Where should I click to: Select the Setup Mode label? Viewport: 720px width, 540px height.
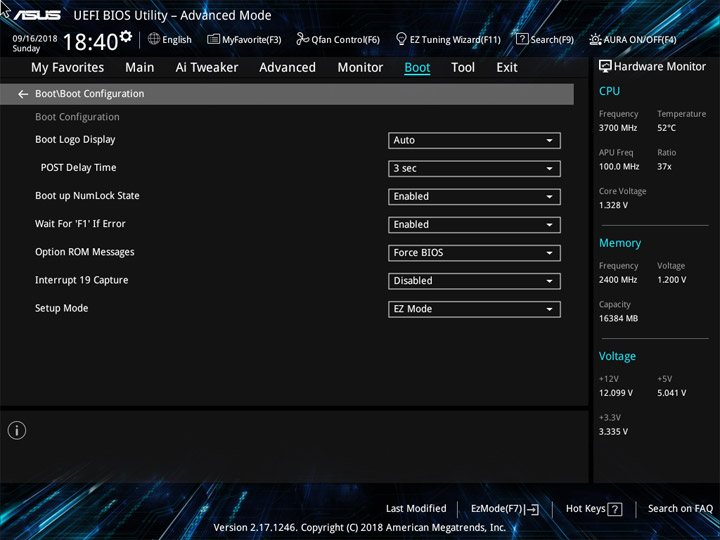click(x=62, y=308)
